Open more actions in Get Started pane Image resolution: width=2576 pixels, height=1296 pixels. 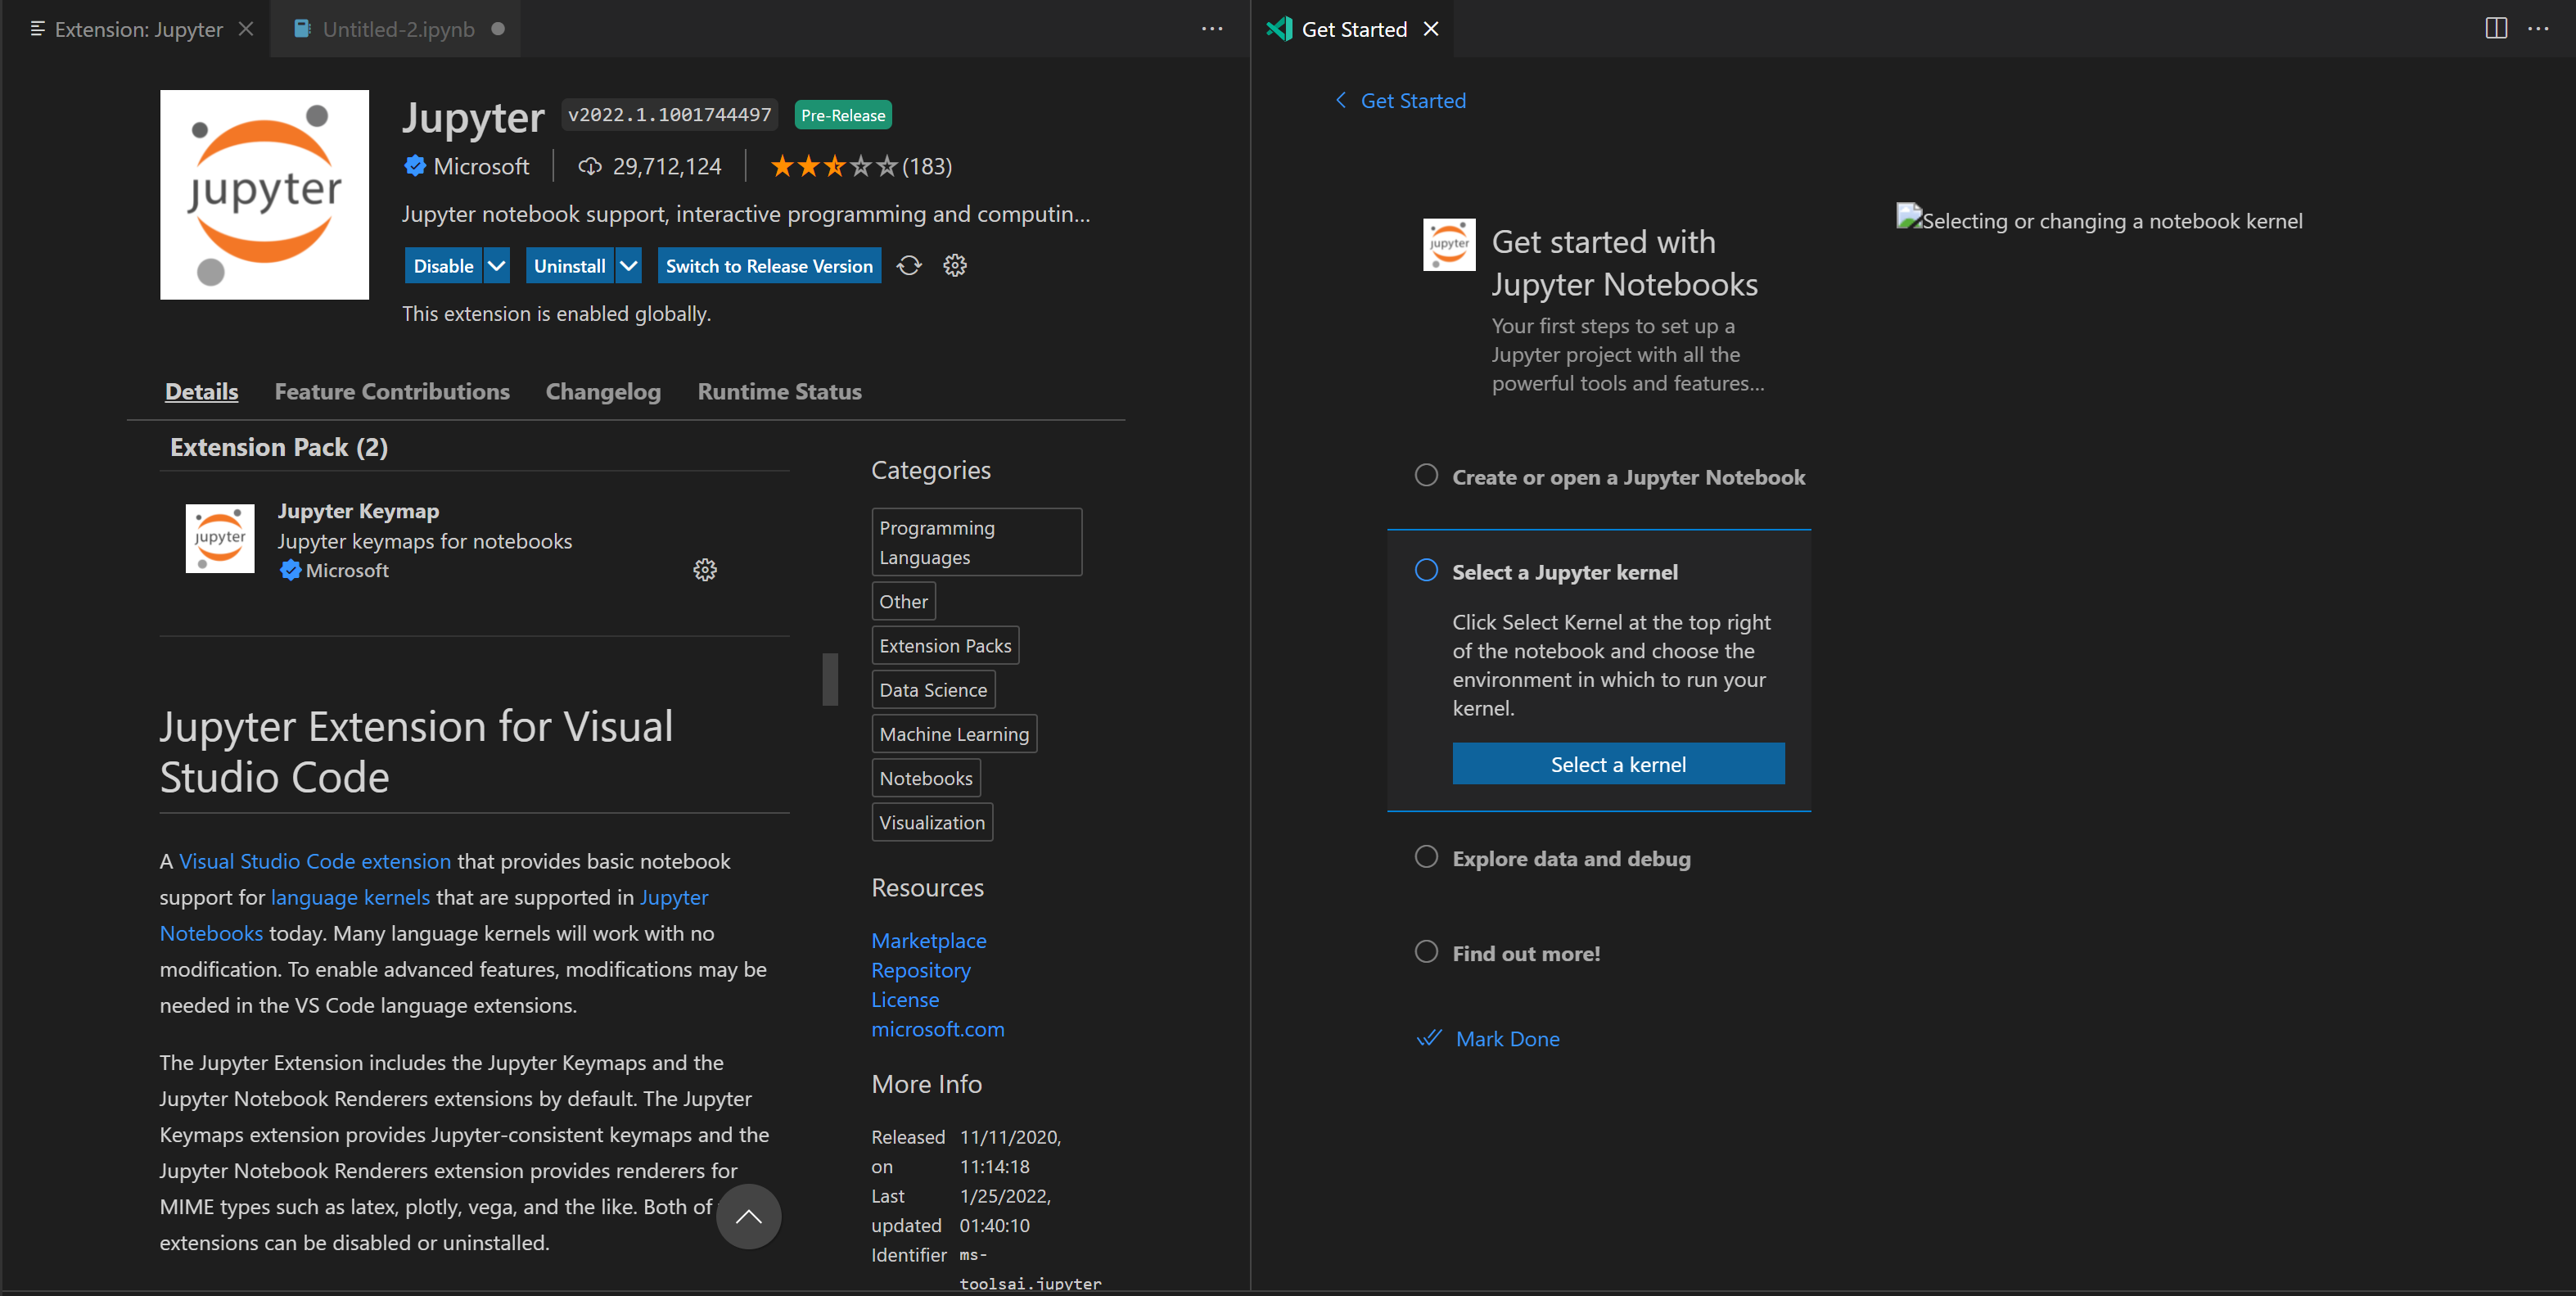click(x=2541, y=29)
